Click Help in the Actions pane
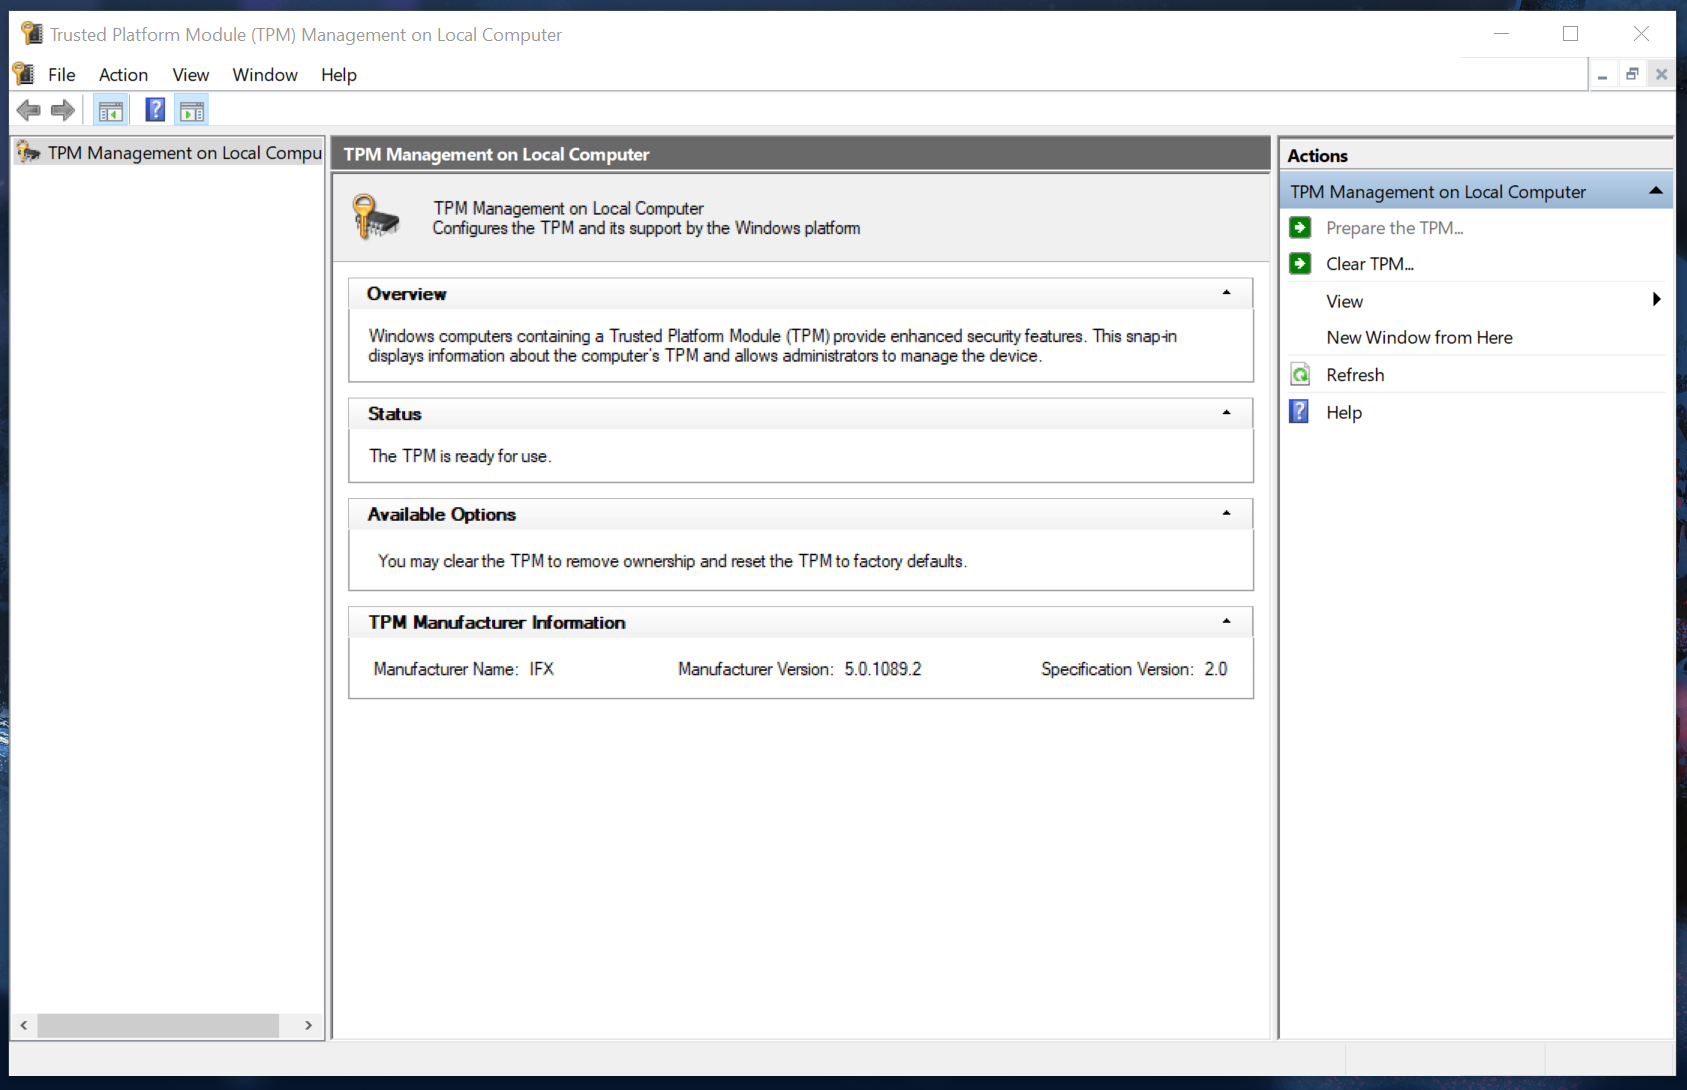 tap(1344, 412)
